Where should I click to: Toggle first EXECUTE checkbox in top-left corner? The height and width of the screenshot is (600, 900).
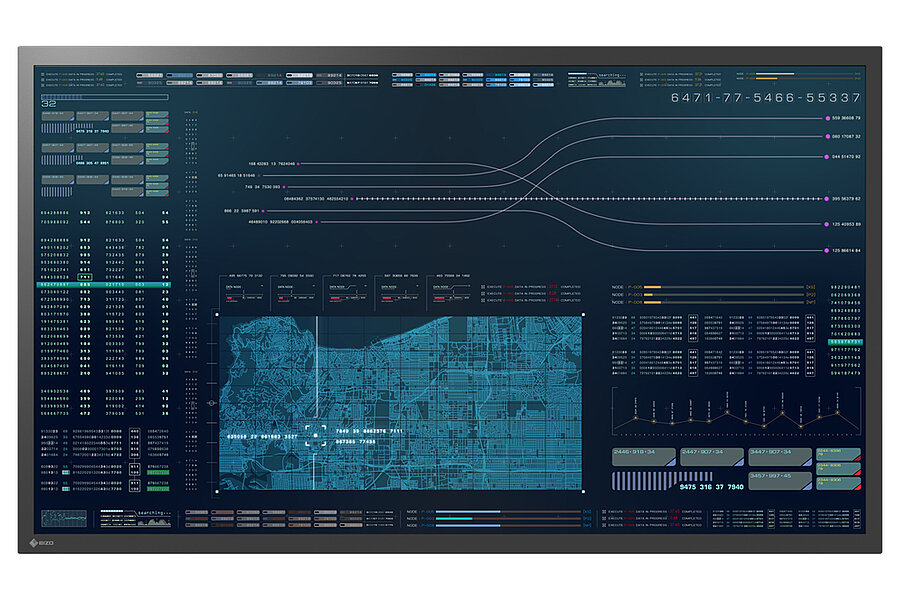coord(43,74)
